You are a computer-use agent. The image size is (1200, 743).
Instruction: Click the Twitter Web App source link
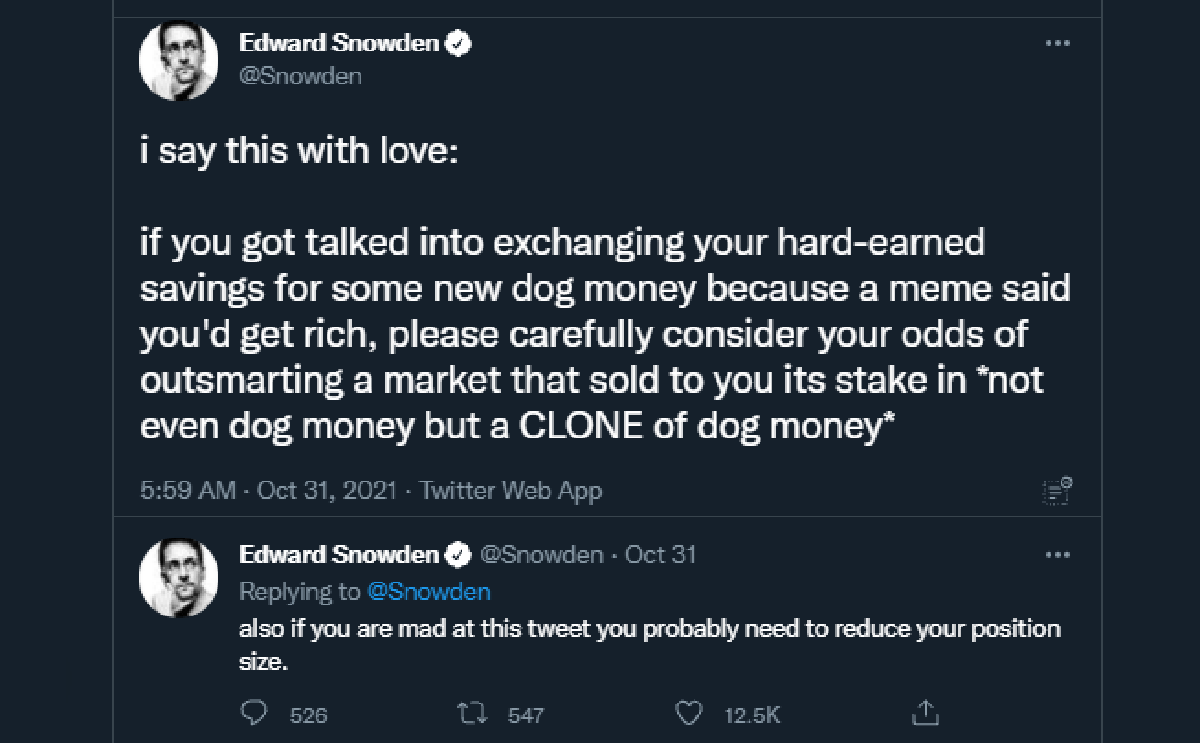(510, 491)
